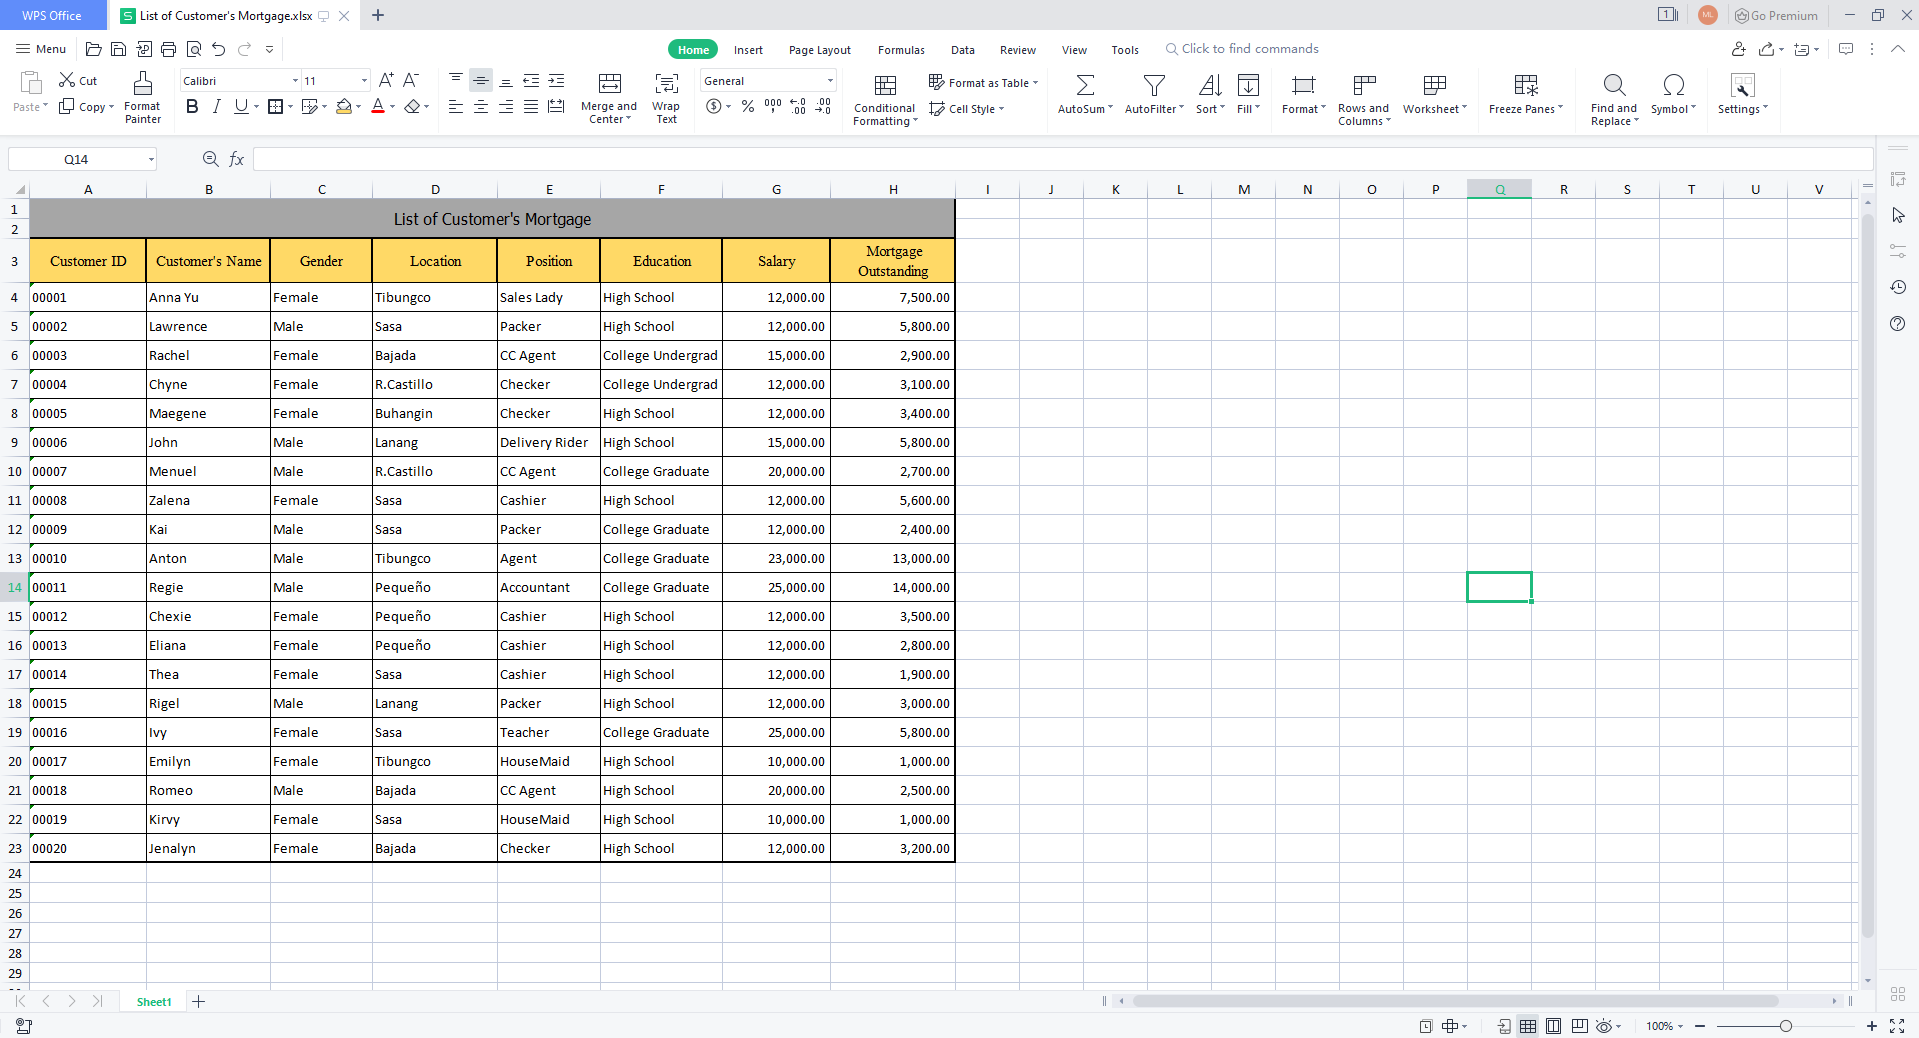1919x1038 pixels.
Task: Expand the Name Box dropdown for Q14
Action: [151, 159]
